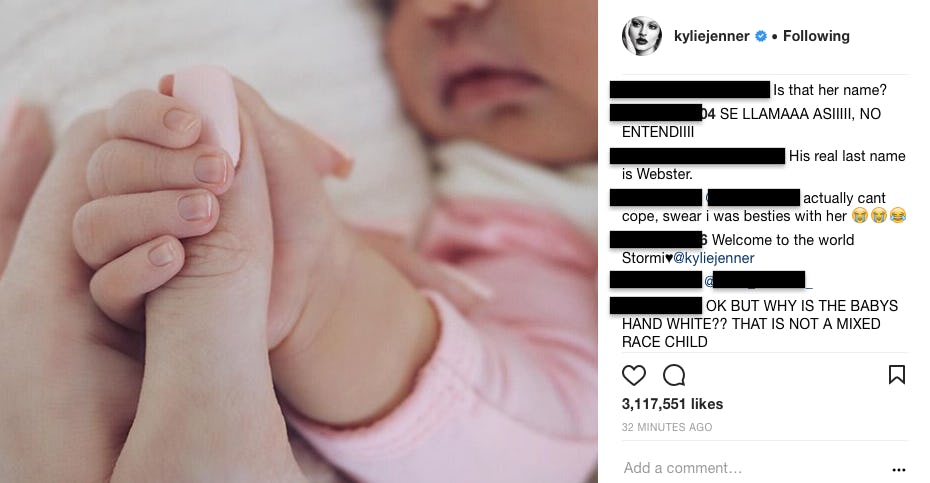Screen dimensions: 930x483
Task: Click the @kyliejenner mention in comments
Action: tap(714, 258)
